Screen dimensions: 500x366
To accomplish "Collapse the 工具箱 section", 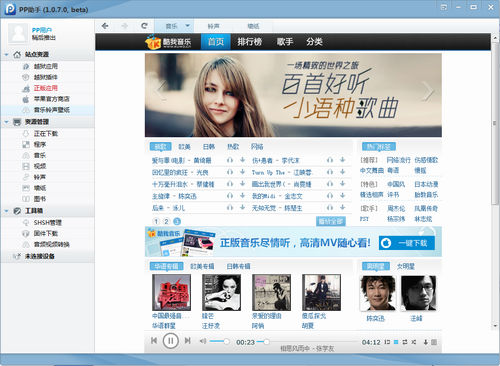I will coord(6,211).
